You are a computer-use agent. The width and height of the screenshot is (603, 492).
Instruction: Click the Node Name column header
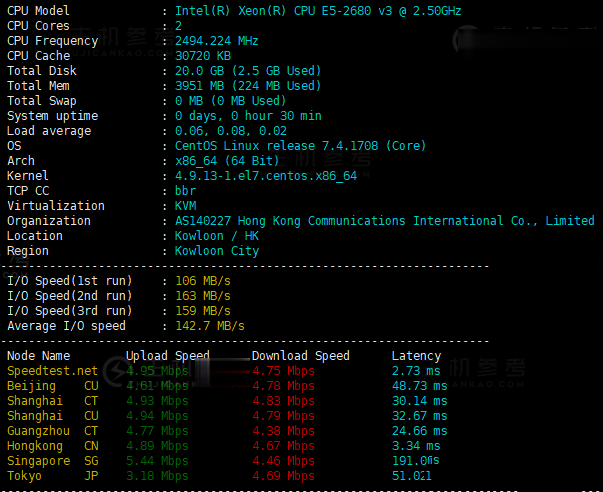coord(38,356)
